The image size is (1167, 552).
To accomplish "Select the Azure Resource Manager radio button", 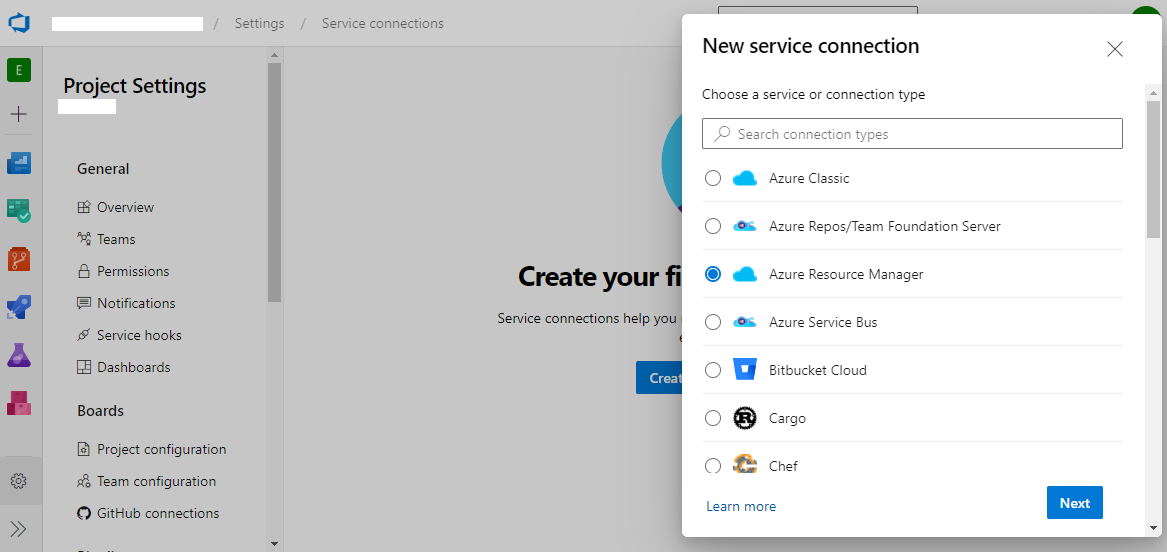I will point(713,274).
